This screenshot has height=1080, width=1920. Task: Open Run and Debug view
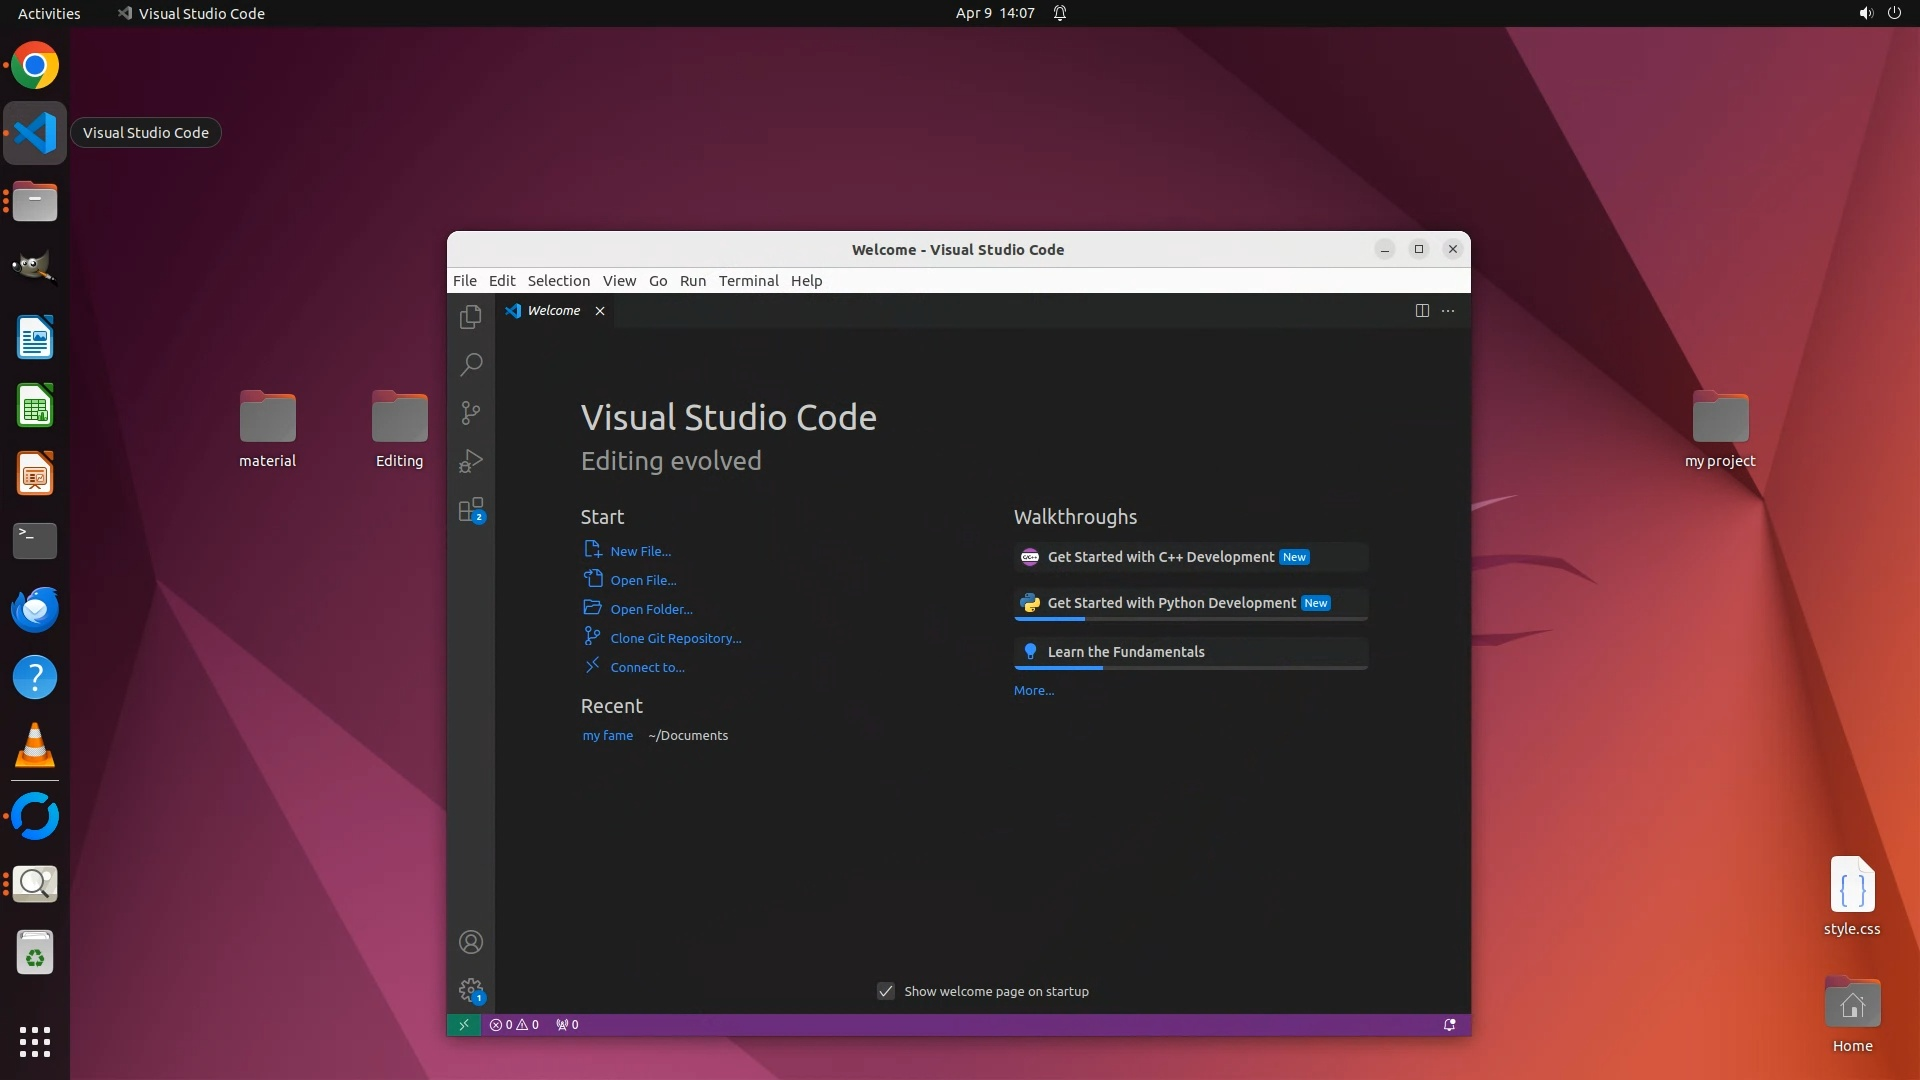click(471, 462)
